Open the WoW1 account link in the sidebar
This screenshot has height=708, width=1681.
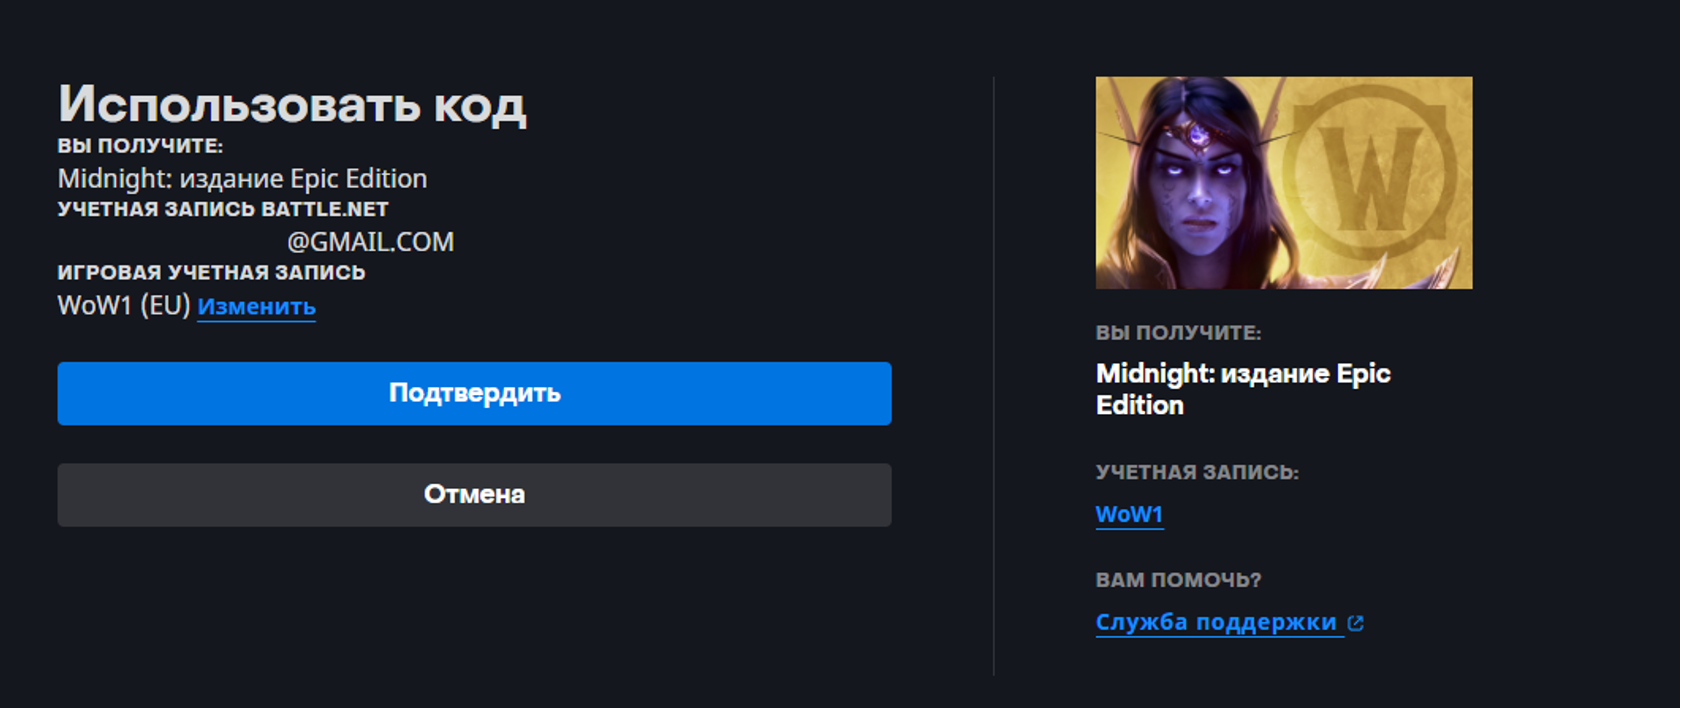pos(1129,514)
